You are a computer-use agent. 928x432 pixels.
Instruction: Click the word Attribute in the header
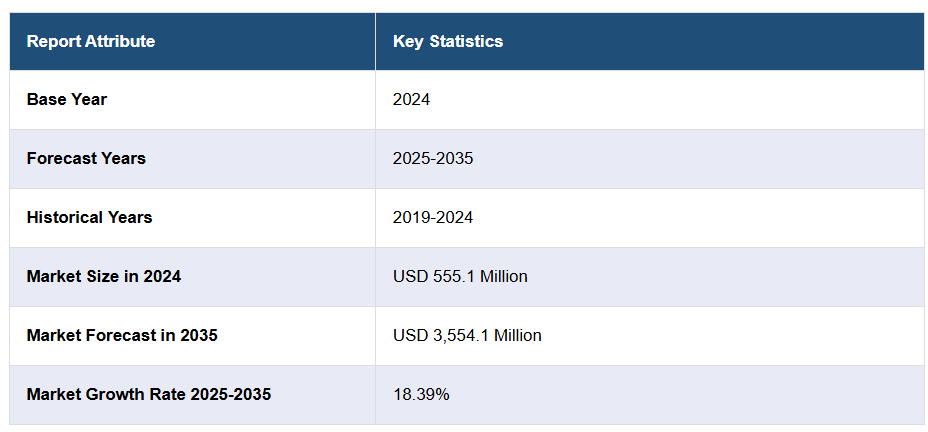click(x=119, y=41)
